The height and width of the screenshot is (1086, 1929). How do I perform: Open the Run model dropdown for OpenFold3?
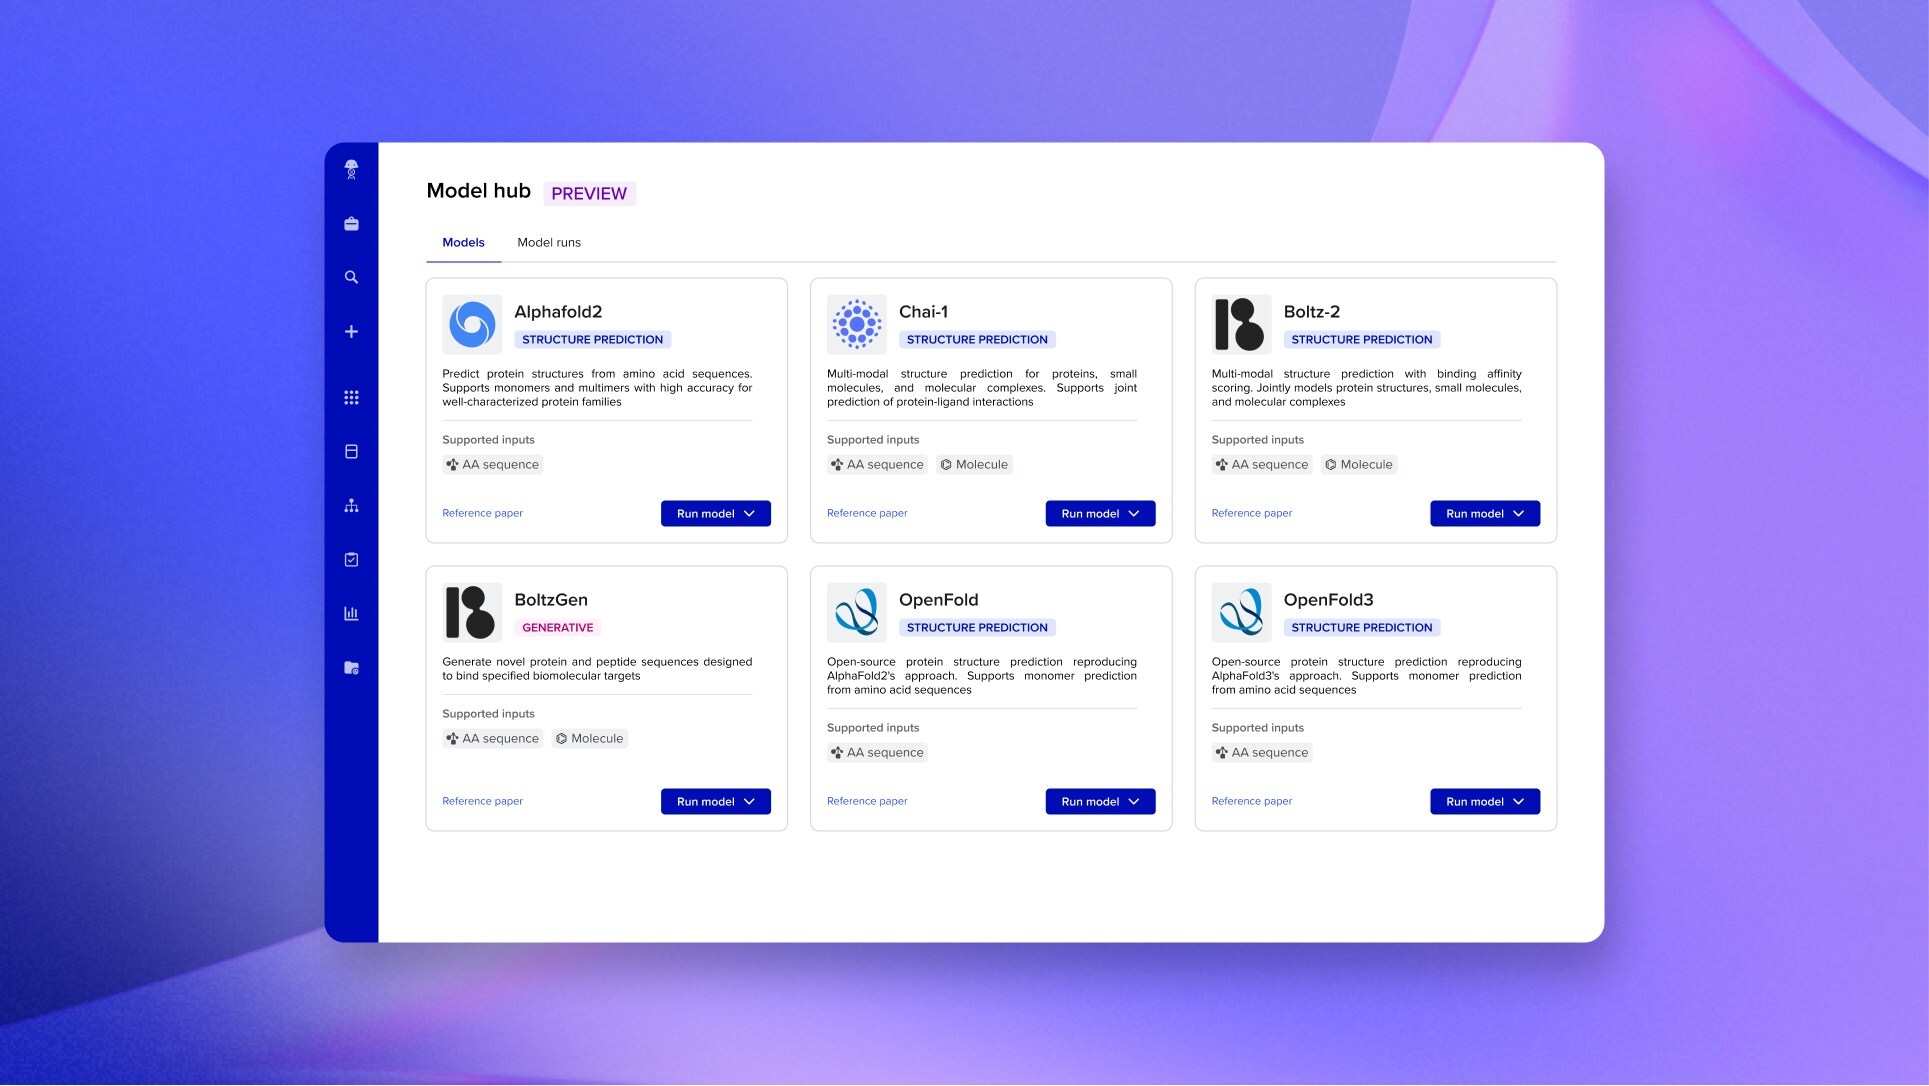pos(1485,802)
